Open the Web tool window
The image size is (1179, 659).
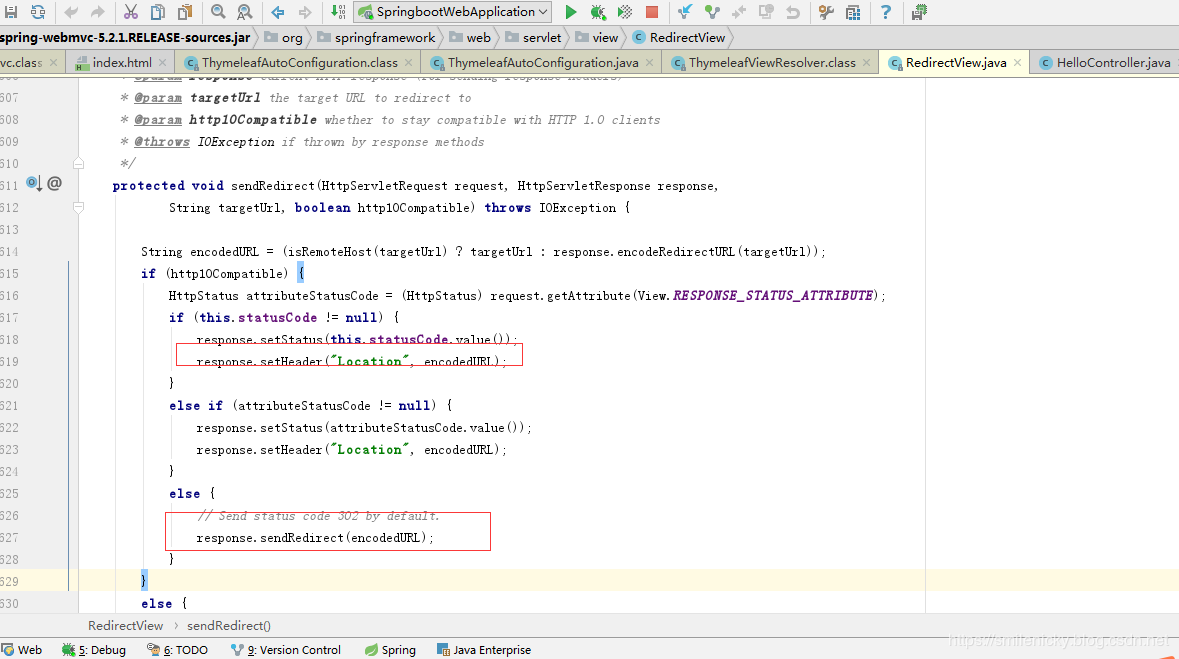point(22,650)
